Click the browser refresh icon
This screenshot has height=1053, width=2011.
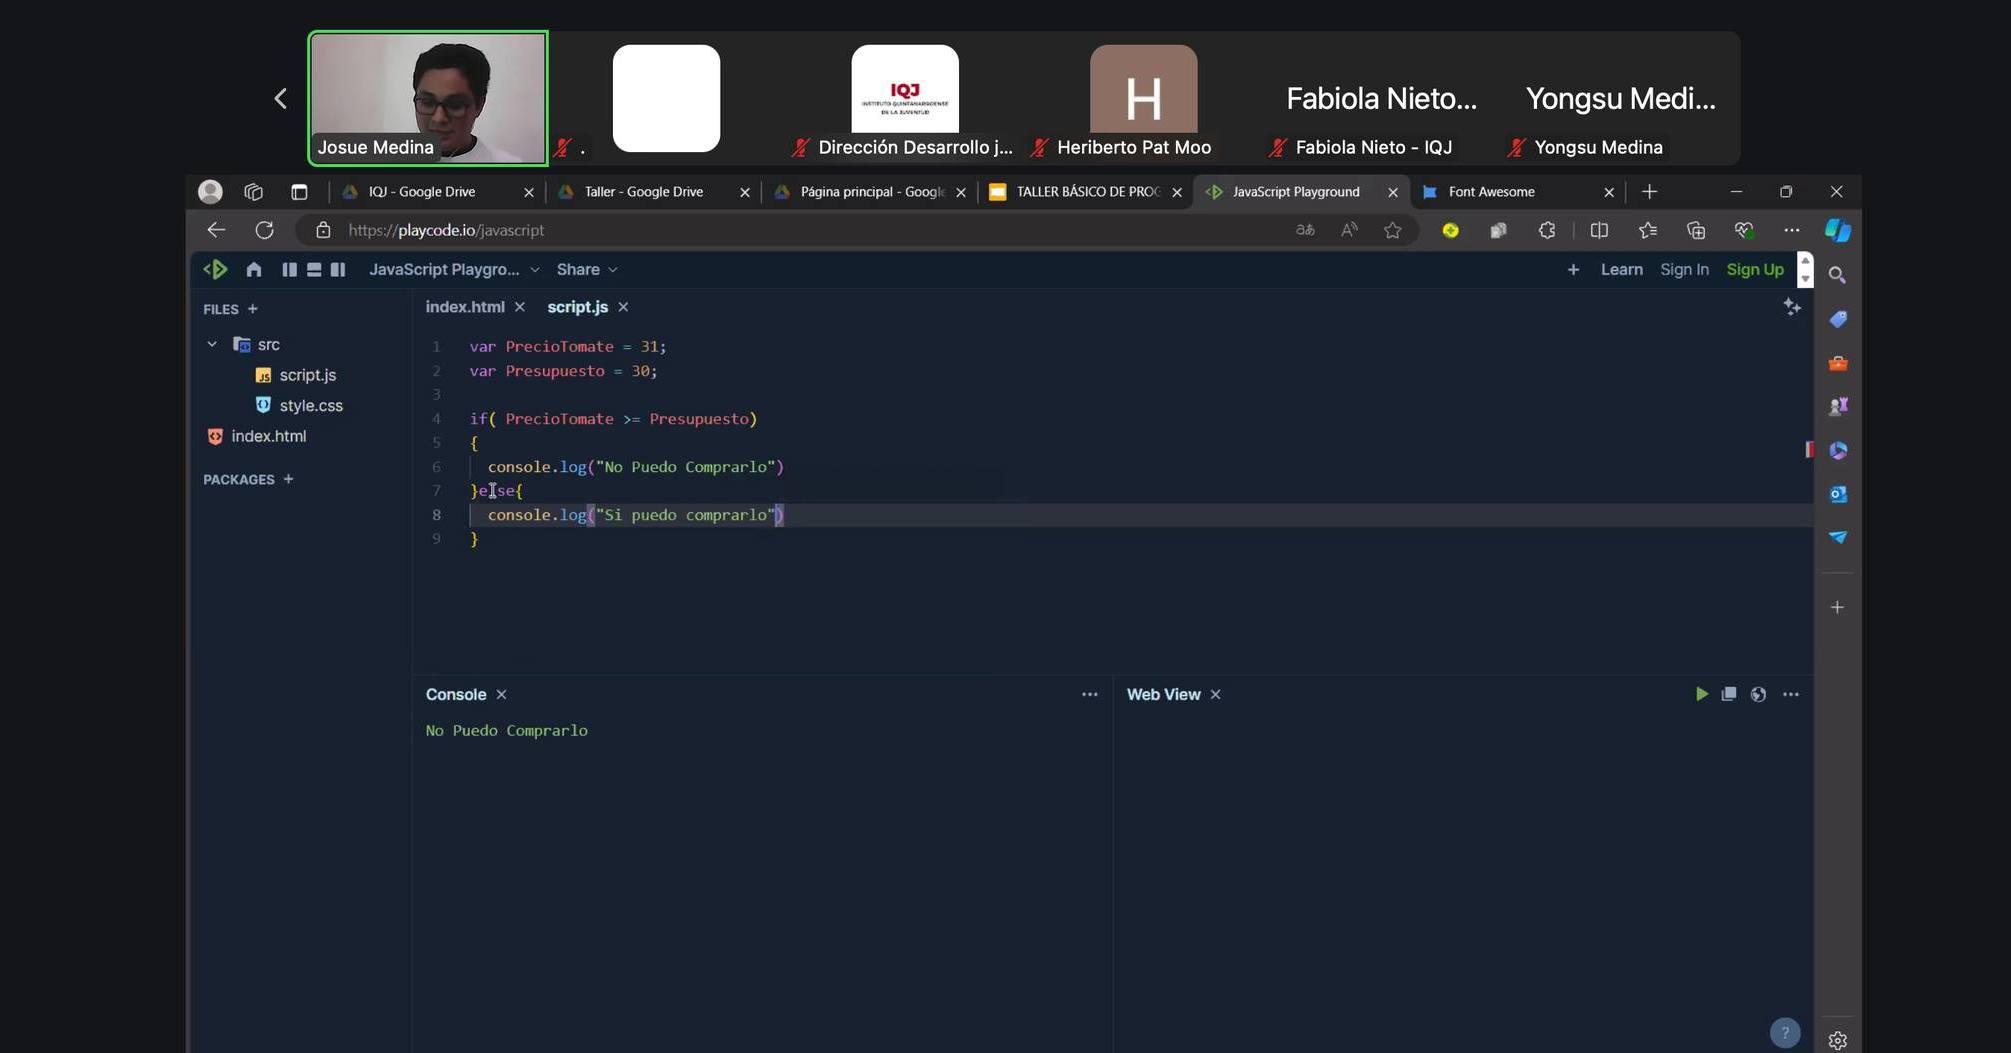pos(264,230)
